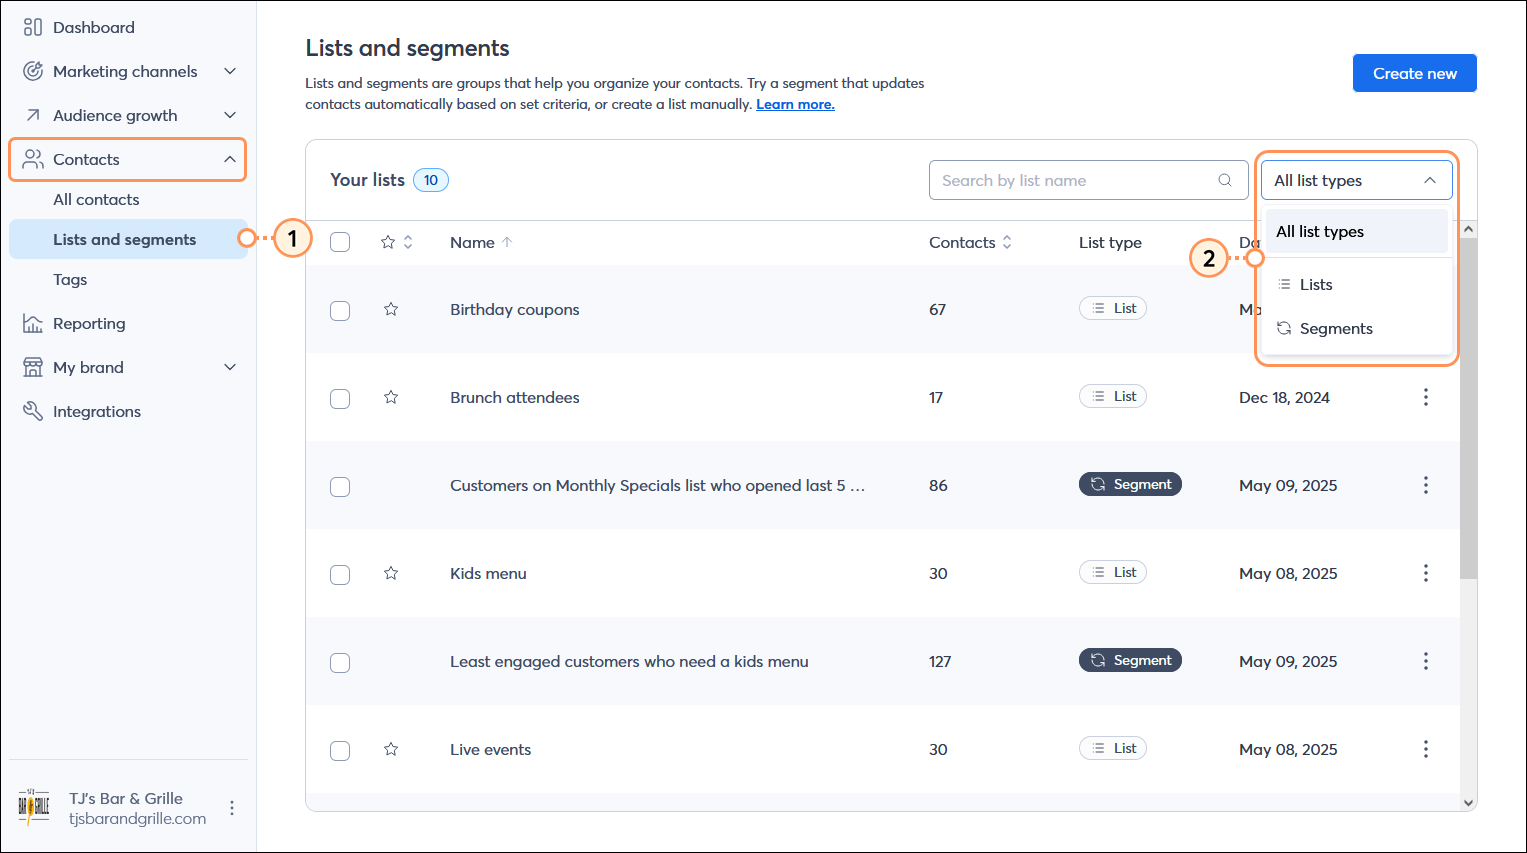Open Least engaged customers segment
The image size is (1527, 853).
[x=629, y=661]
